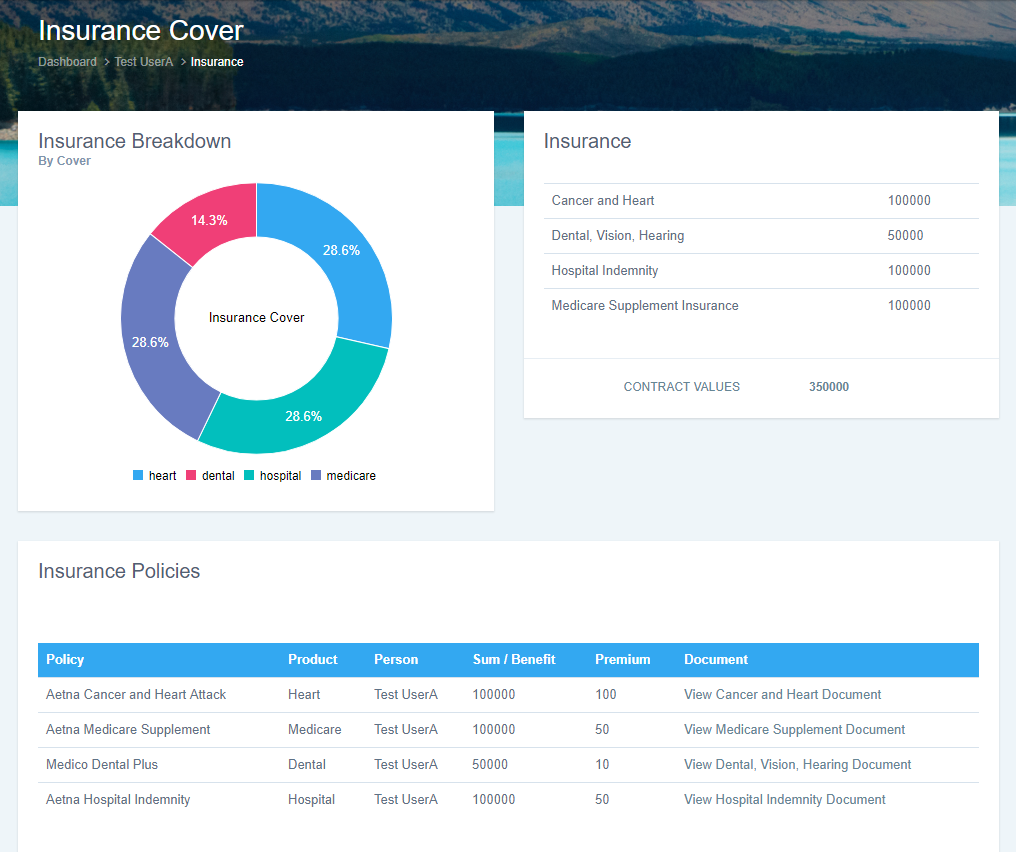Click the premium value 100

pyautogui.click(x=605, y=695)
